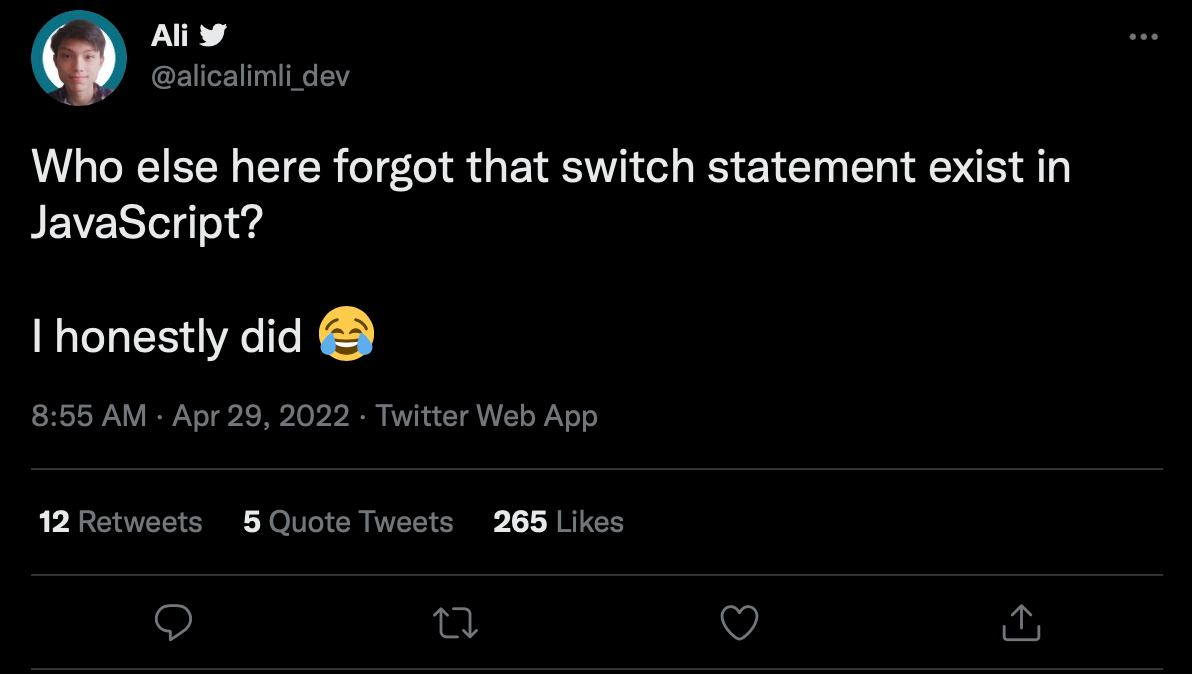Viewport: 1192px width, 674px height.
Task: Select the retweet icon
Action: [x=456, y=622]
